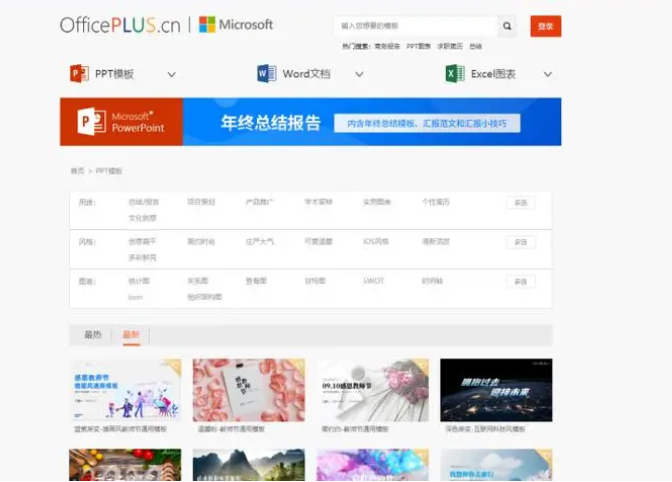
Task: Switch to the 最热 tab
Action: (93, 335)
